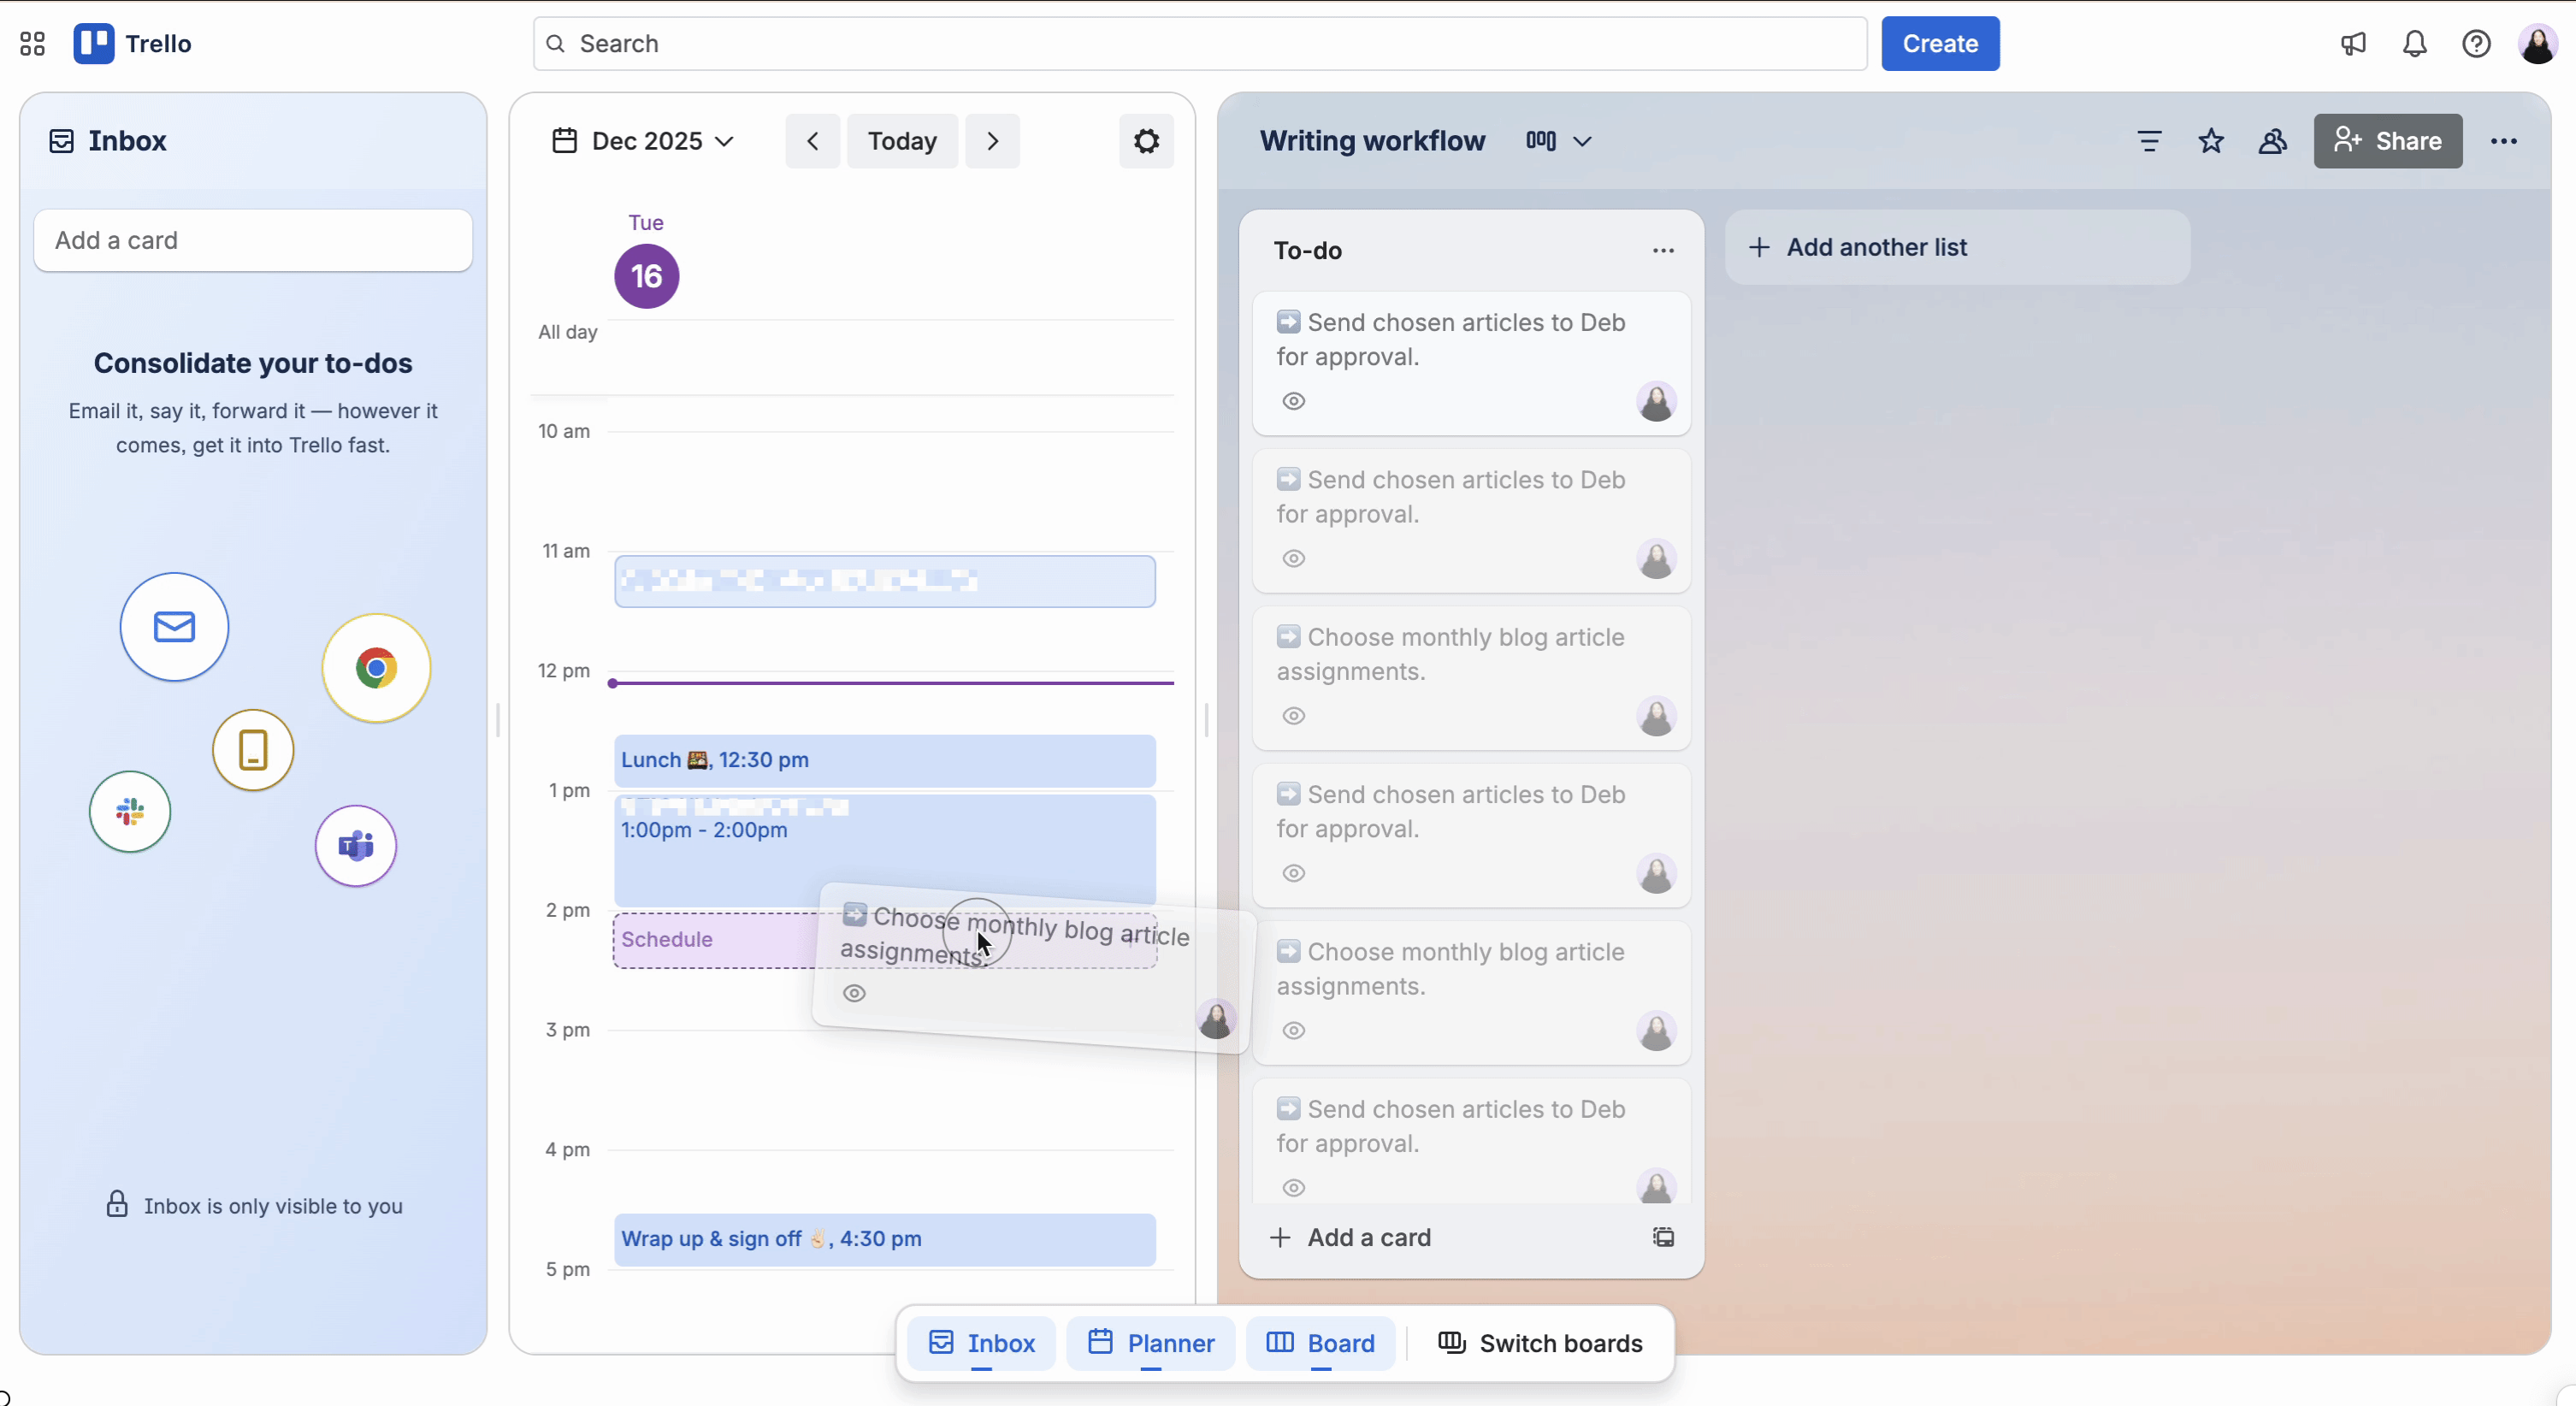
Task: Open the calendar settings gear
Action: (x=1146, y=141)
